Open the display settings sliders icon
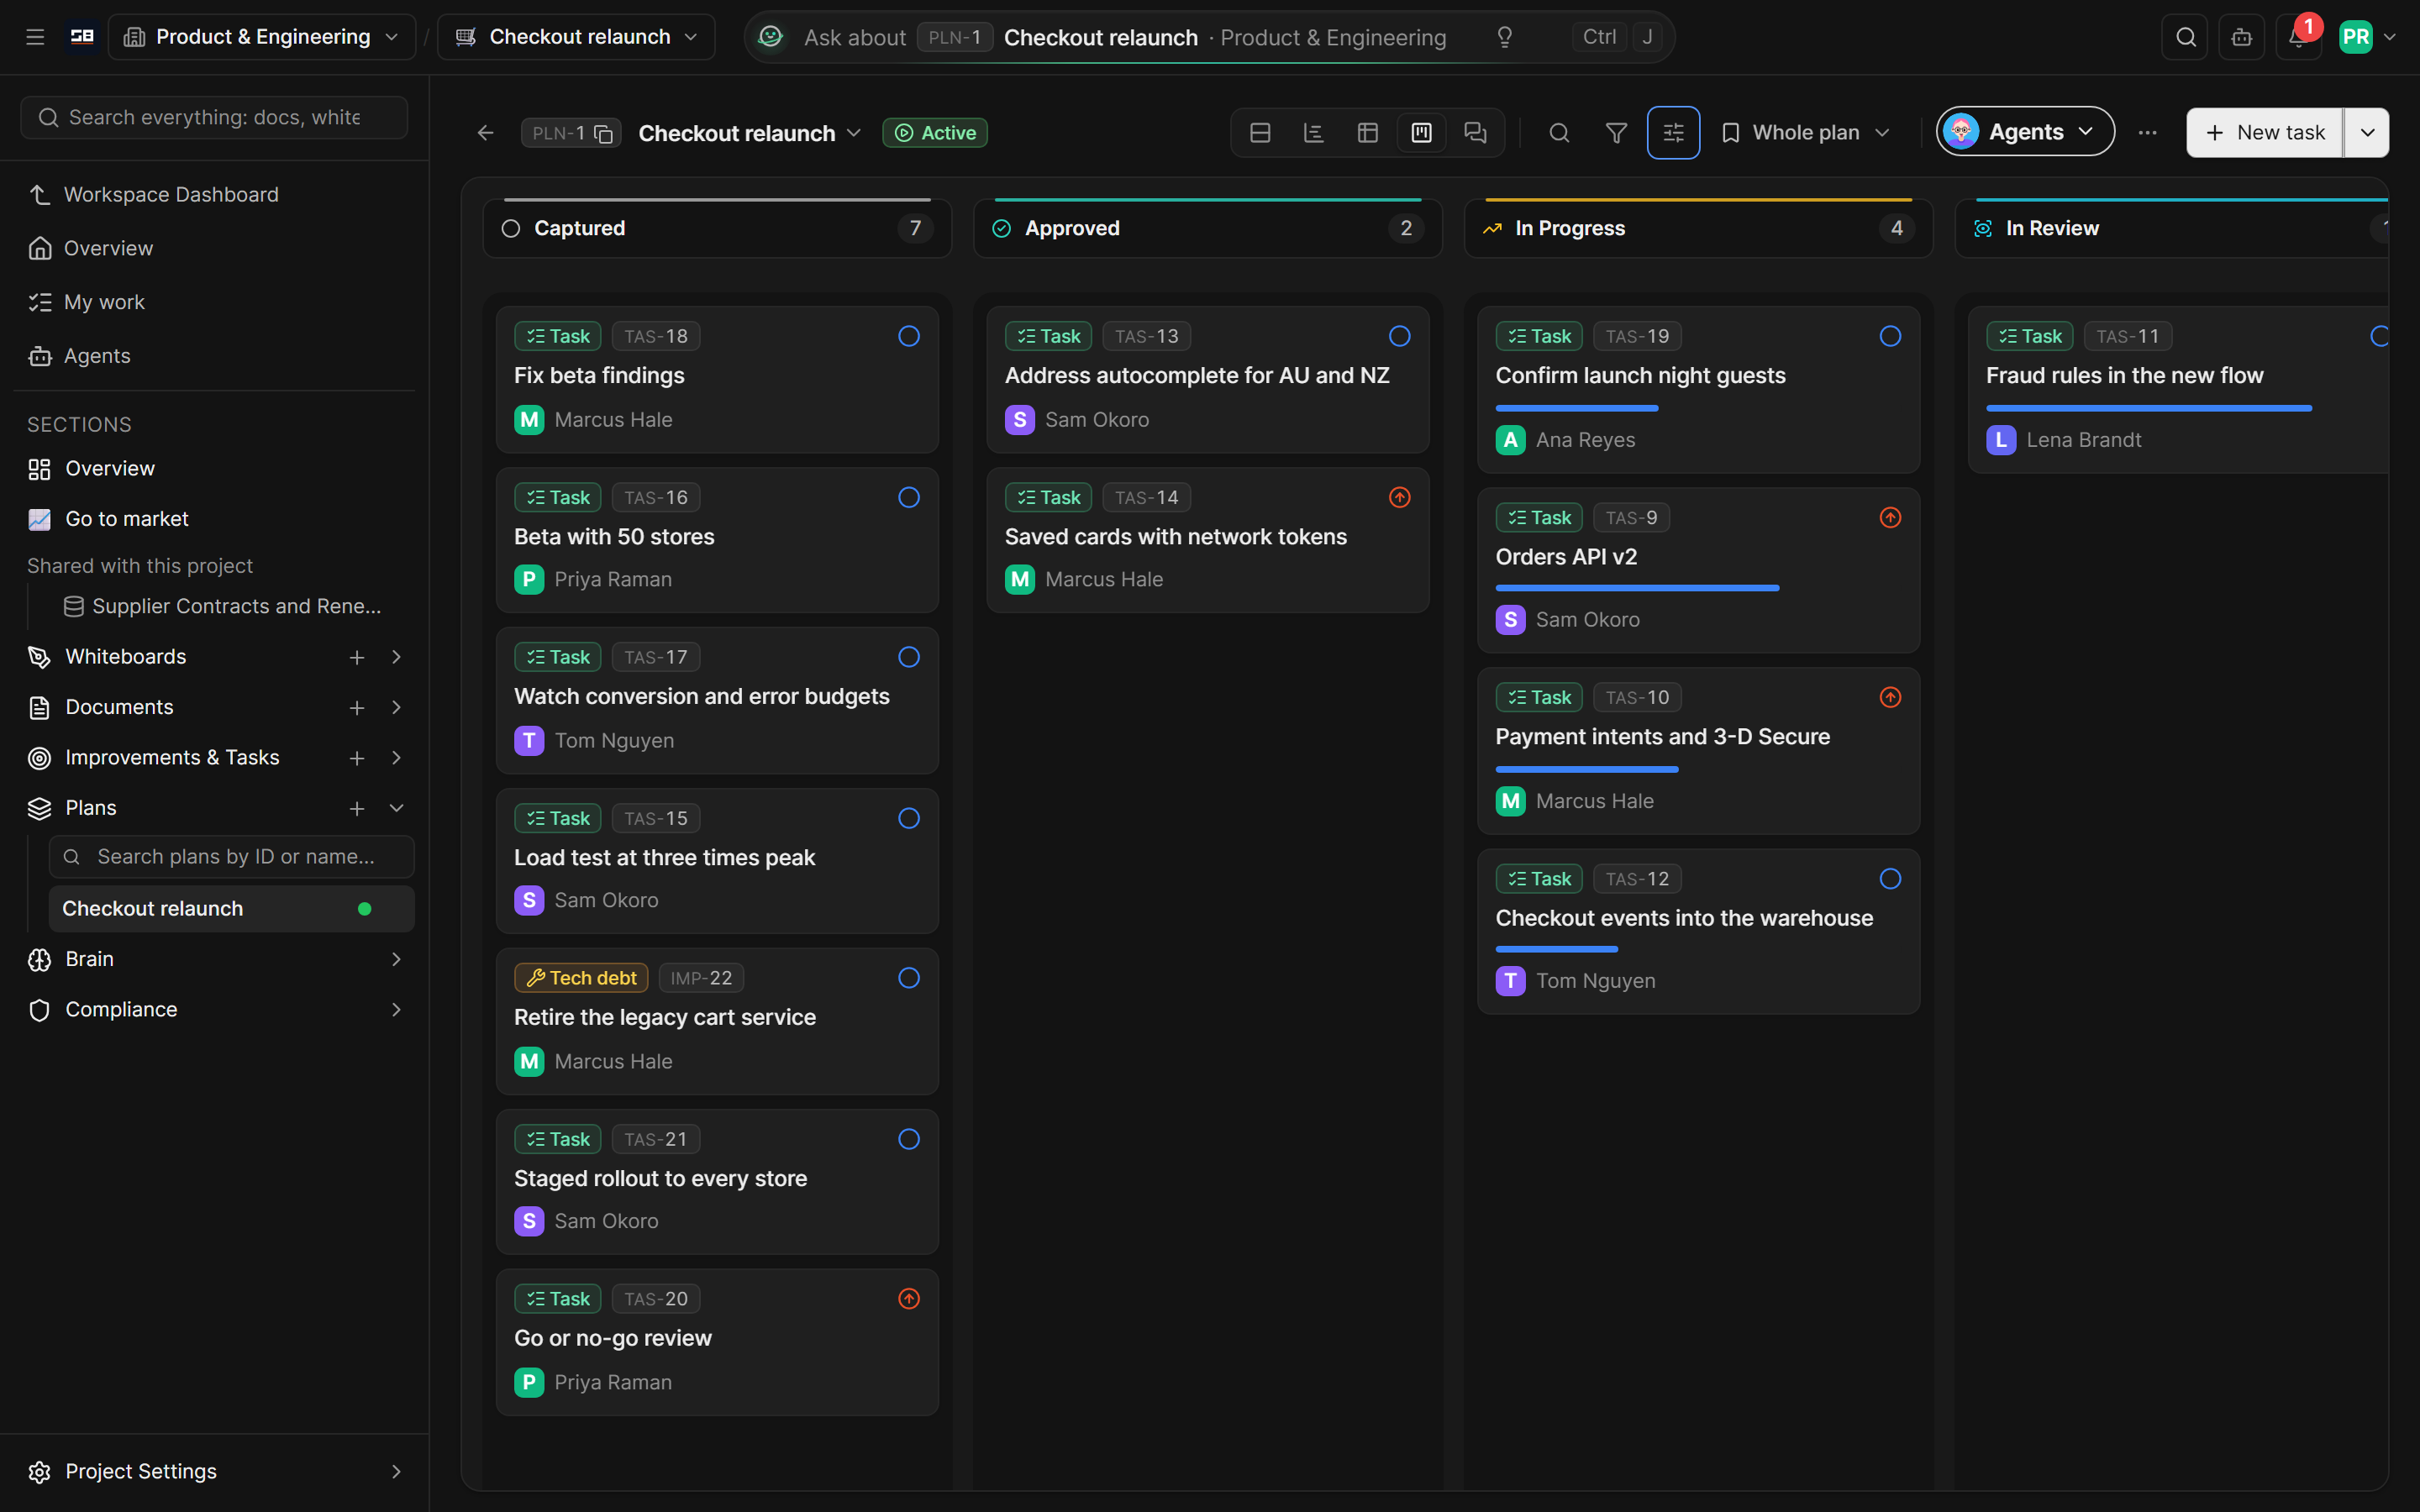The height and width of the screenshot is (1512, 2420). pyautogui.click(x=1673, y=133)
